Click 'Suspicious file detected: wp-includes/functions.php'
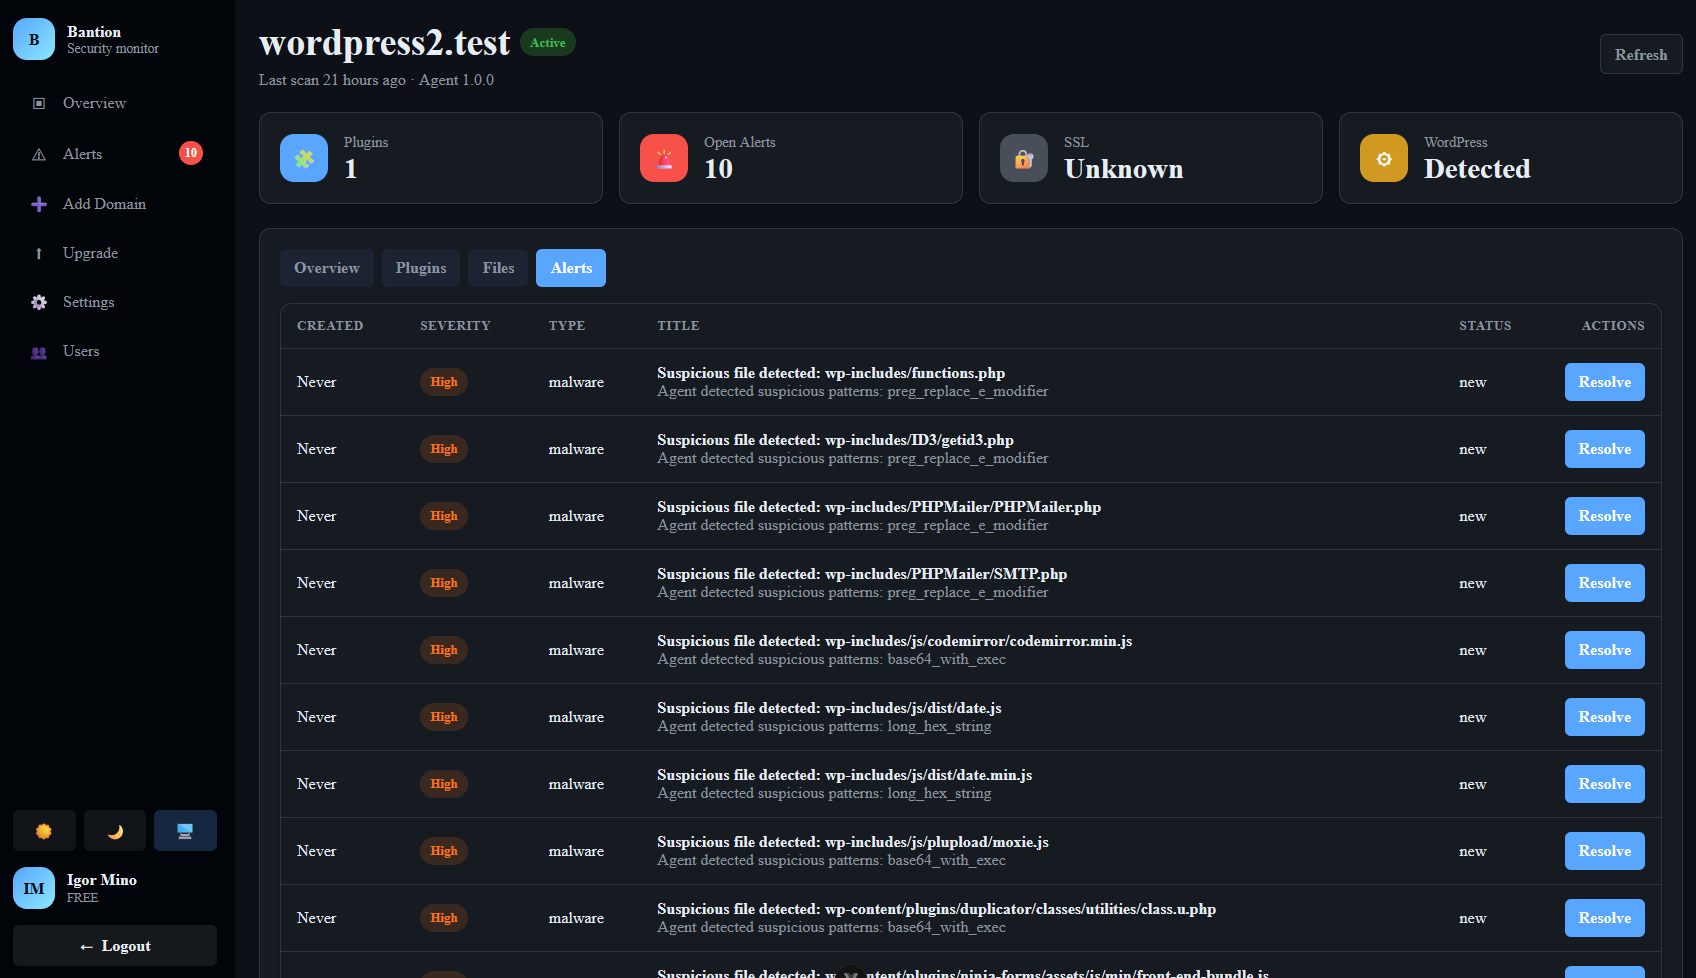 click(x=831, y=373)
